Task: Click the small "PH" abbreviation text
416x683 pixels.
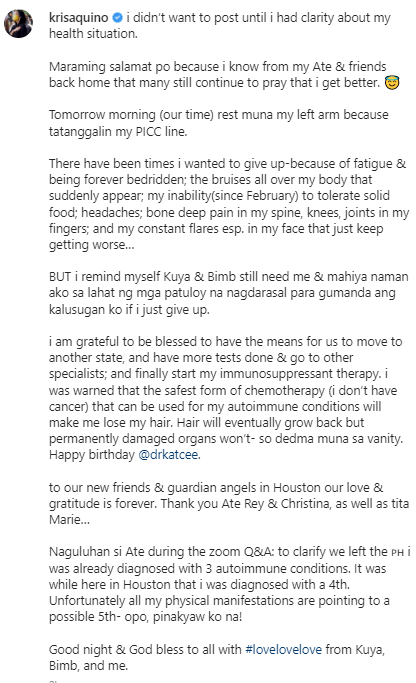Action: pos(397,553)
